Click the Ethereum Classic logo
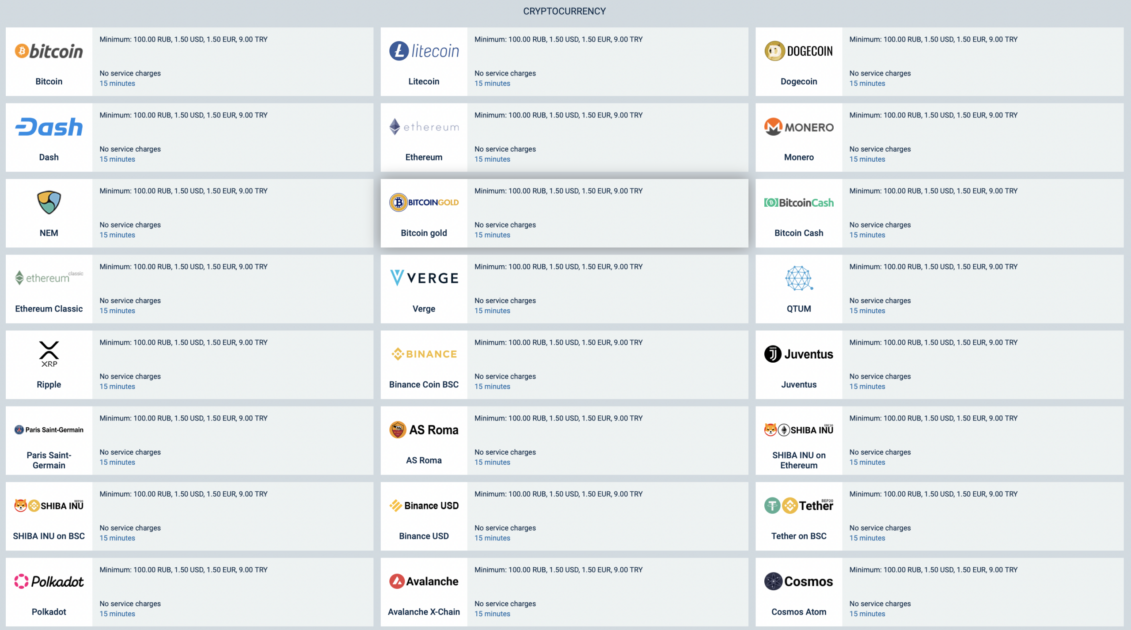 coord(49,278)
